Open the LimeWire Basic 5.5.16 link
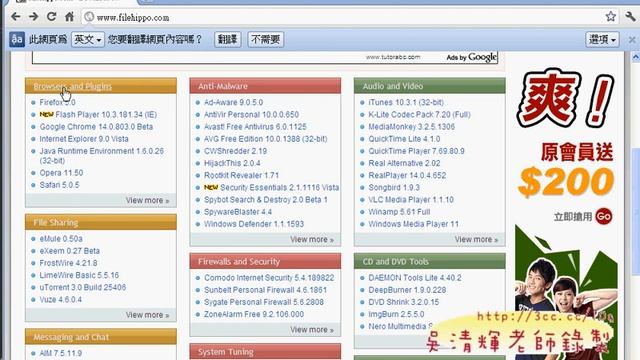 click(x=79, y=275)
